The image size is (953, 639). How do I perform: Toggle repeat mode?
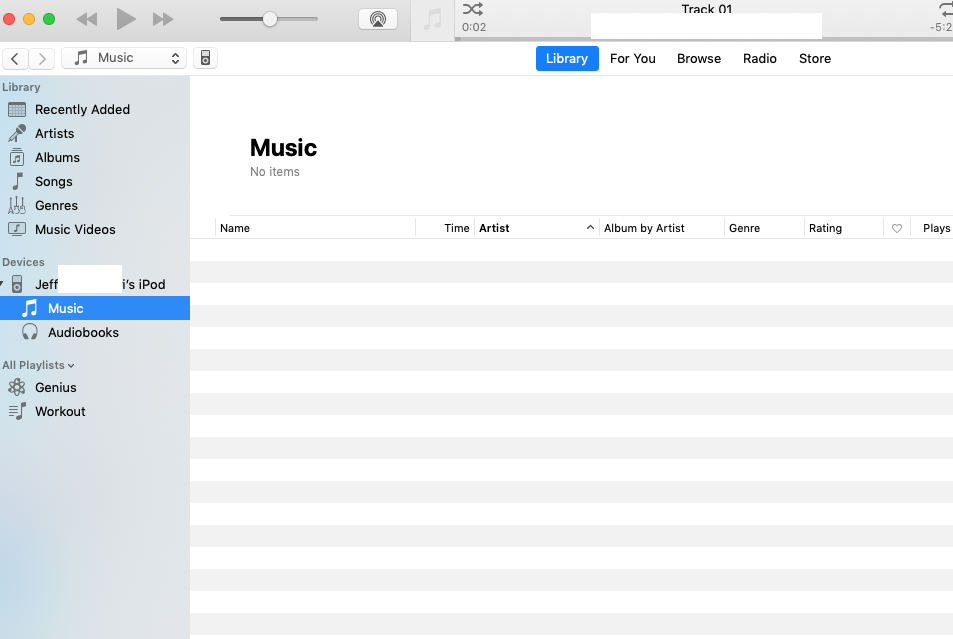pos(946,9)
